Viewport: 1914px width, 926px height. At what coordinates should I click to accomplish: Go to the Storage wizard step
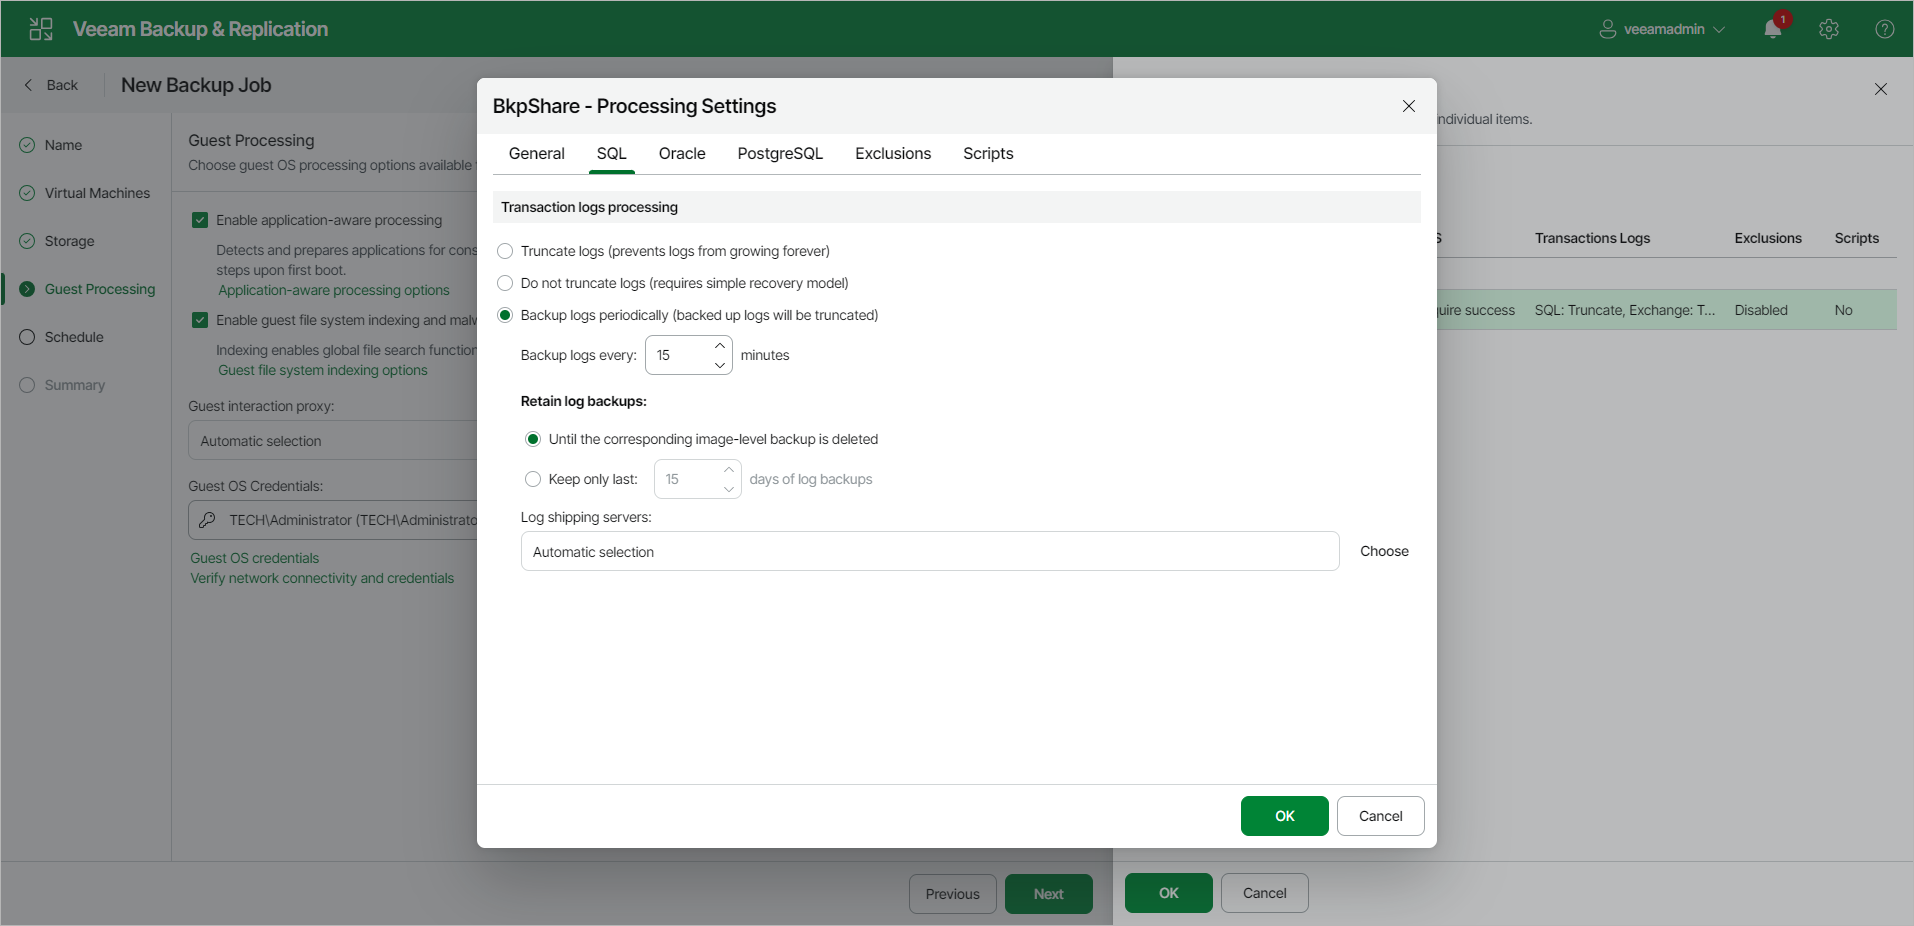(69, 241)
